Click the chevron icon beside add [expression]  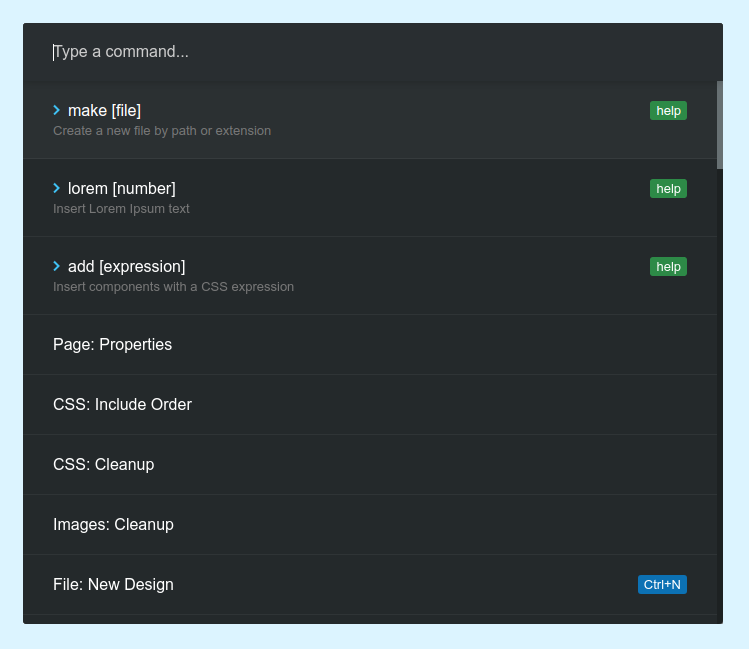(x=57, y=266)
